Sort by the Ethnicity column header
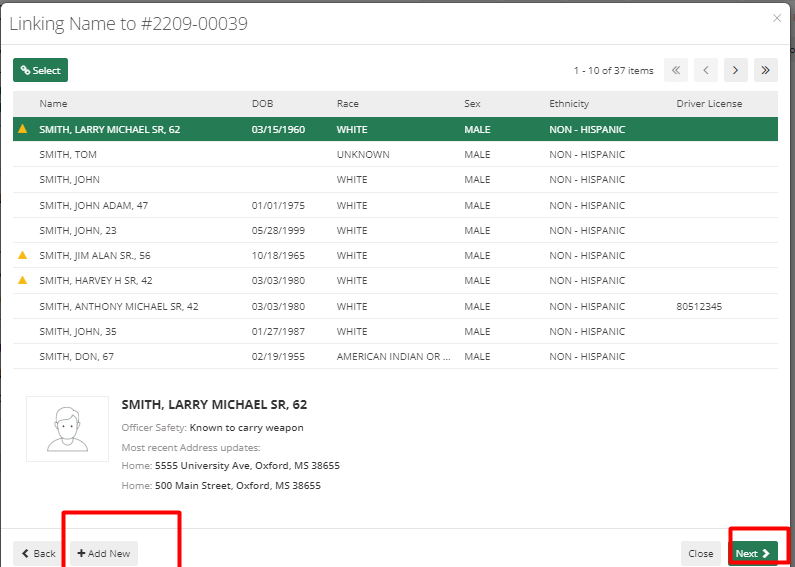This screenshot has height=567, width=795. (569, 103)
